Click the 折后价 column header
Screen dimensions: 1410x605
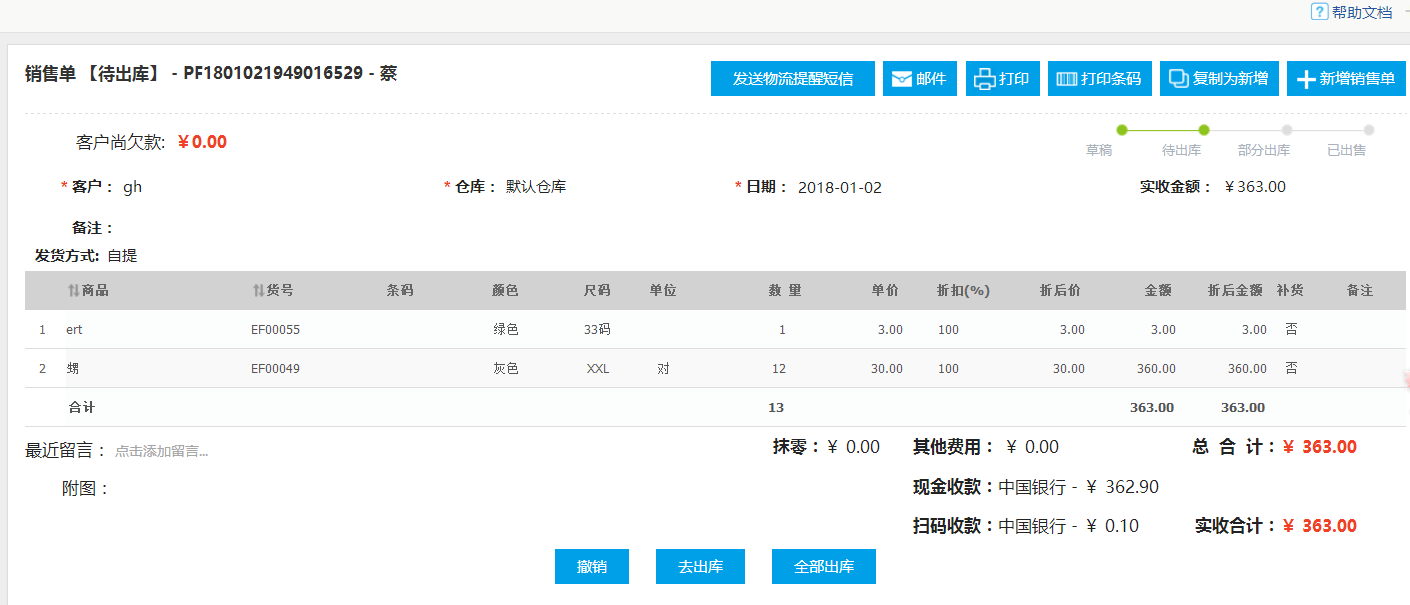[1060, 290]
